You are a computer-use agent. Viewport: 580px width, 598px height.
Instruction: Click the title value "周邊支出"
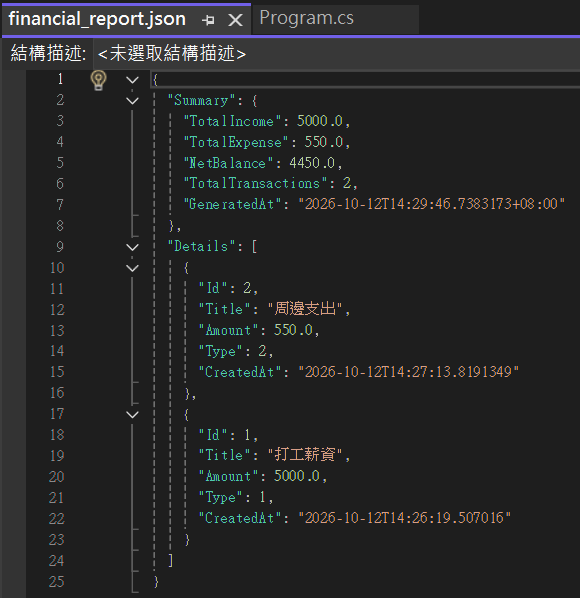(305, 309)
